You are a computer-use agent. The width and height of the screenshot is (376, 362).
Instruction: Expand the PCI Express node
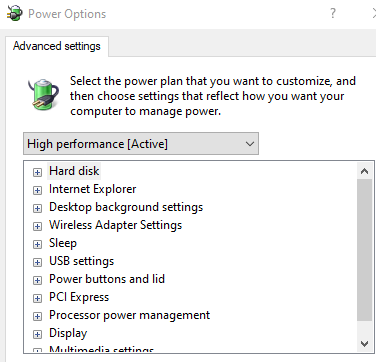pyautogui.click(x=37, y=298)
